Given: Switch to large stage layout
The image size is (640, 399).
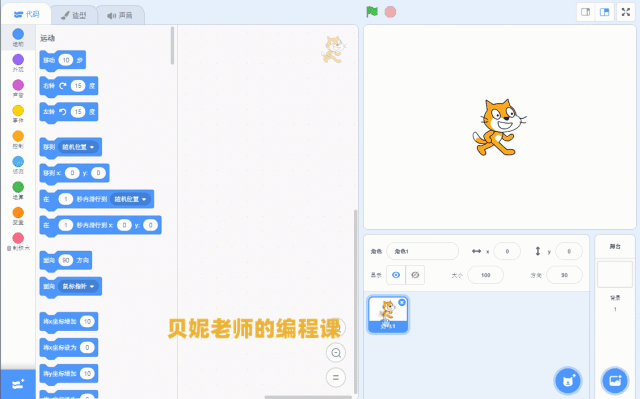Looking at the screenshot, I should coord(604,12).
